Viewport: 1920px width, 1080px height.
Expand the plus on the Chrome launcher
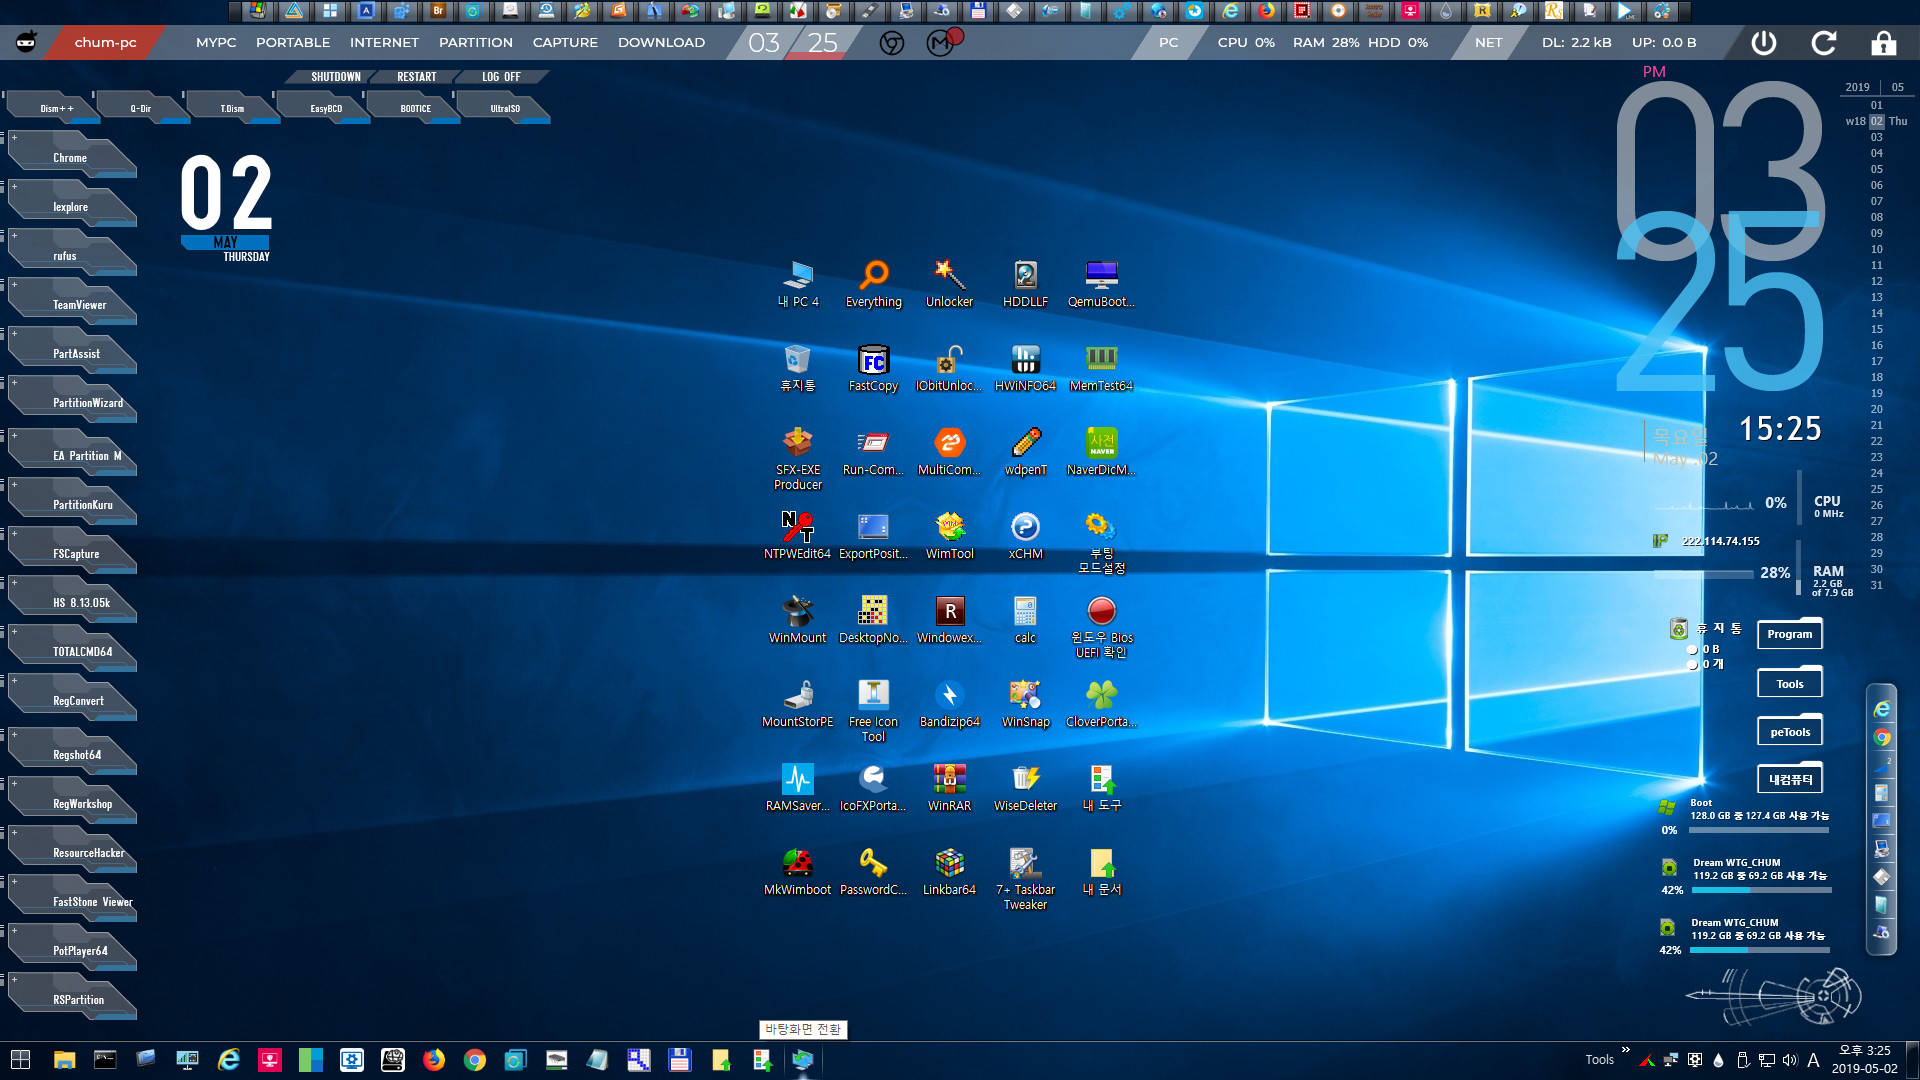pos(14,138)
